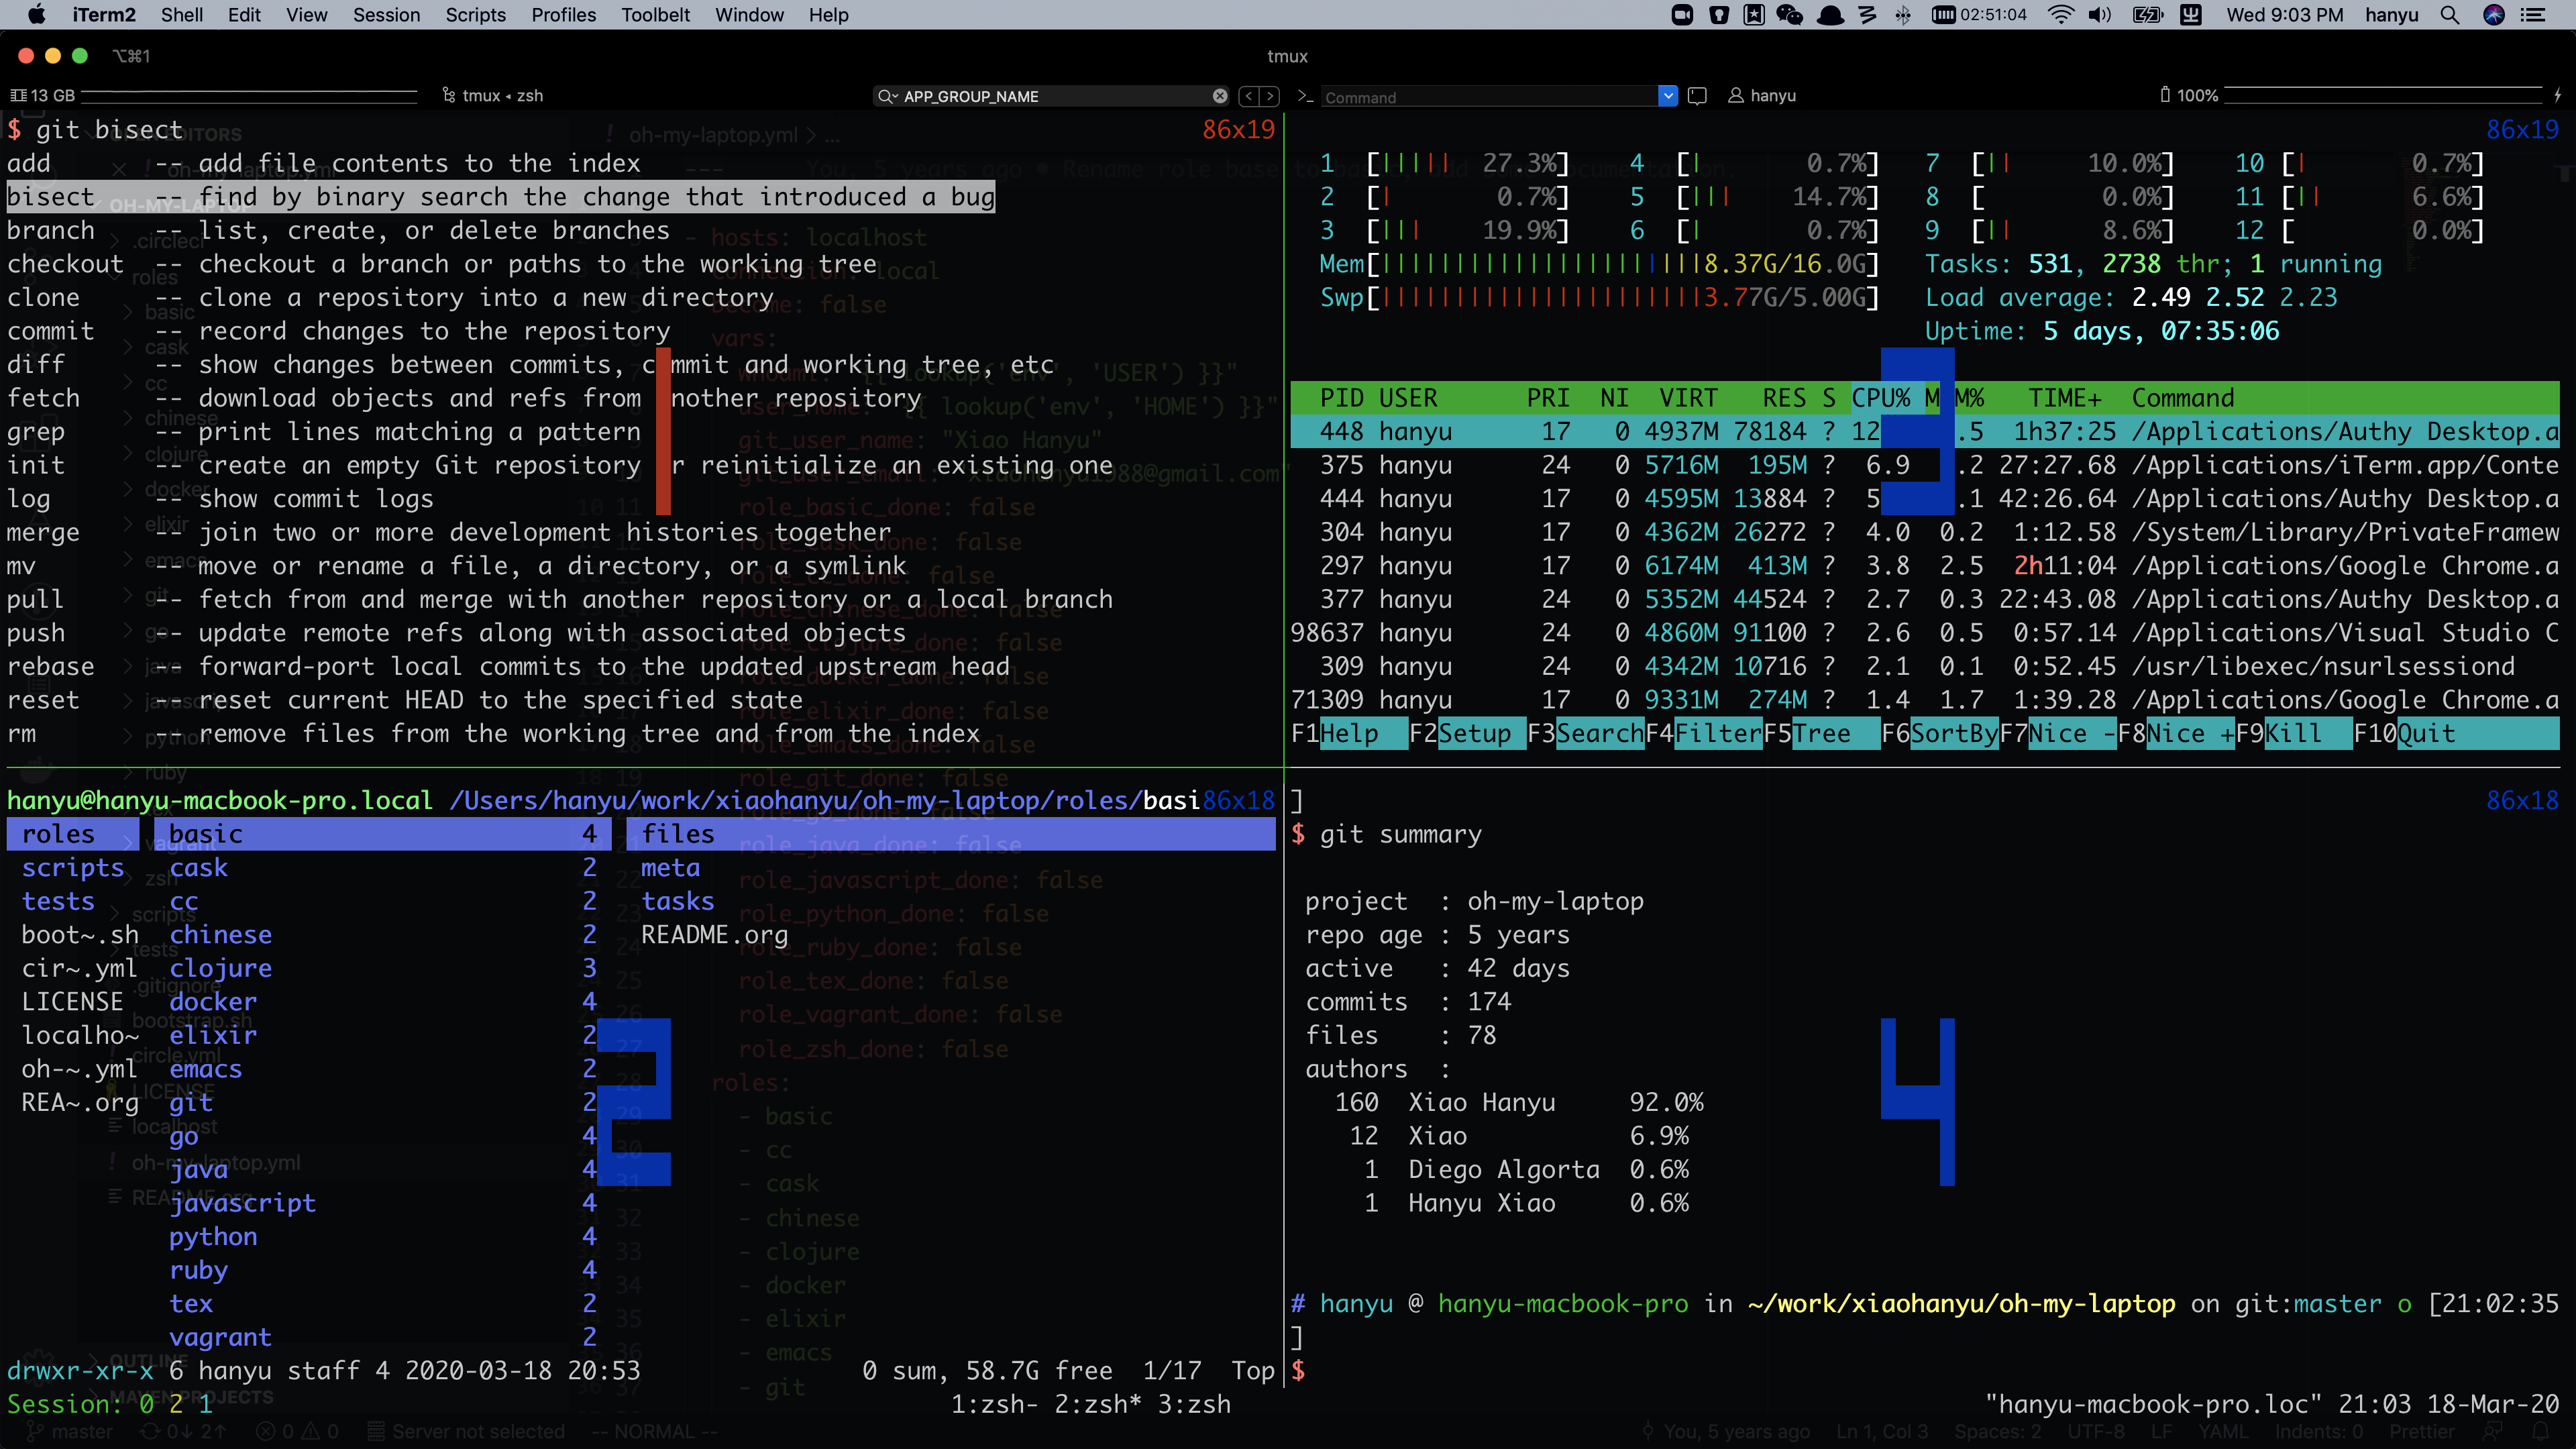Open the Toolbelt menu

click(x=655, y=15)
